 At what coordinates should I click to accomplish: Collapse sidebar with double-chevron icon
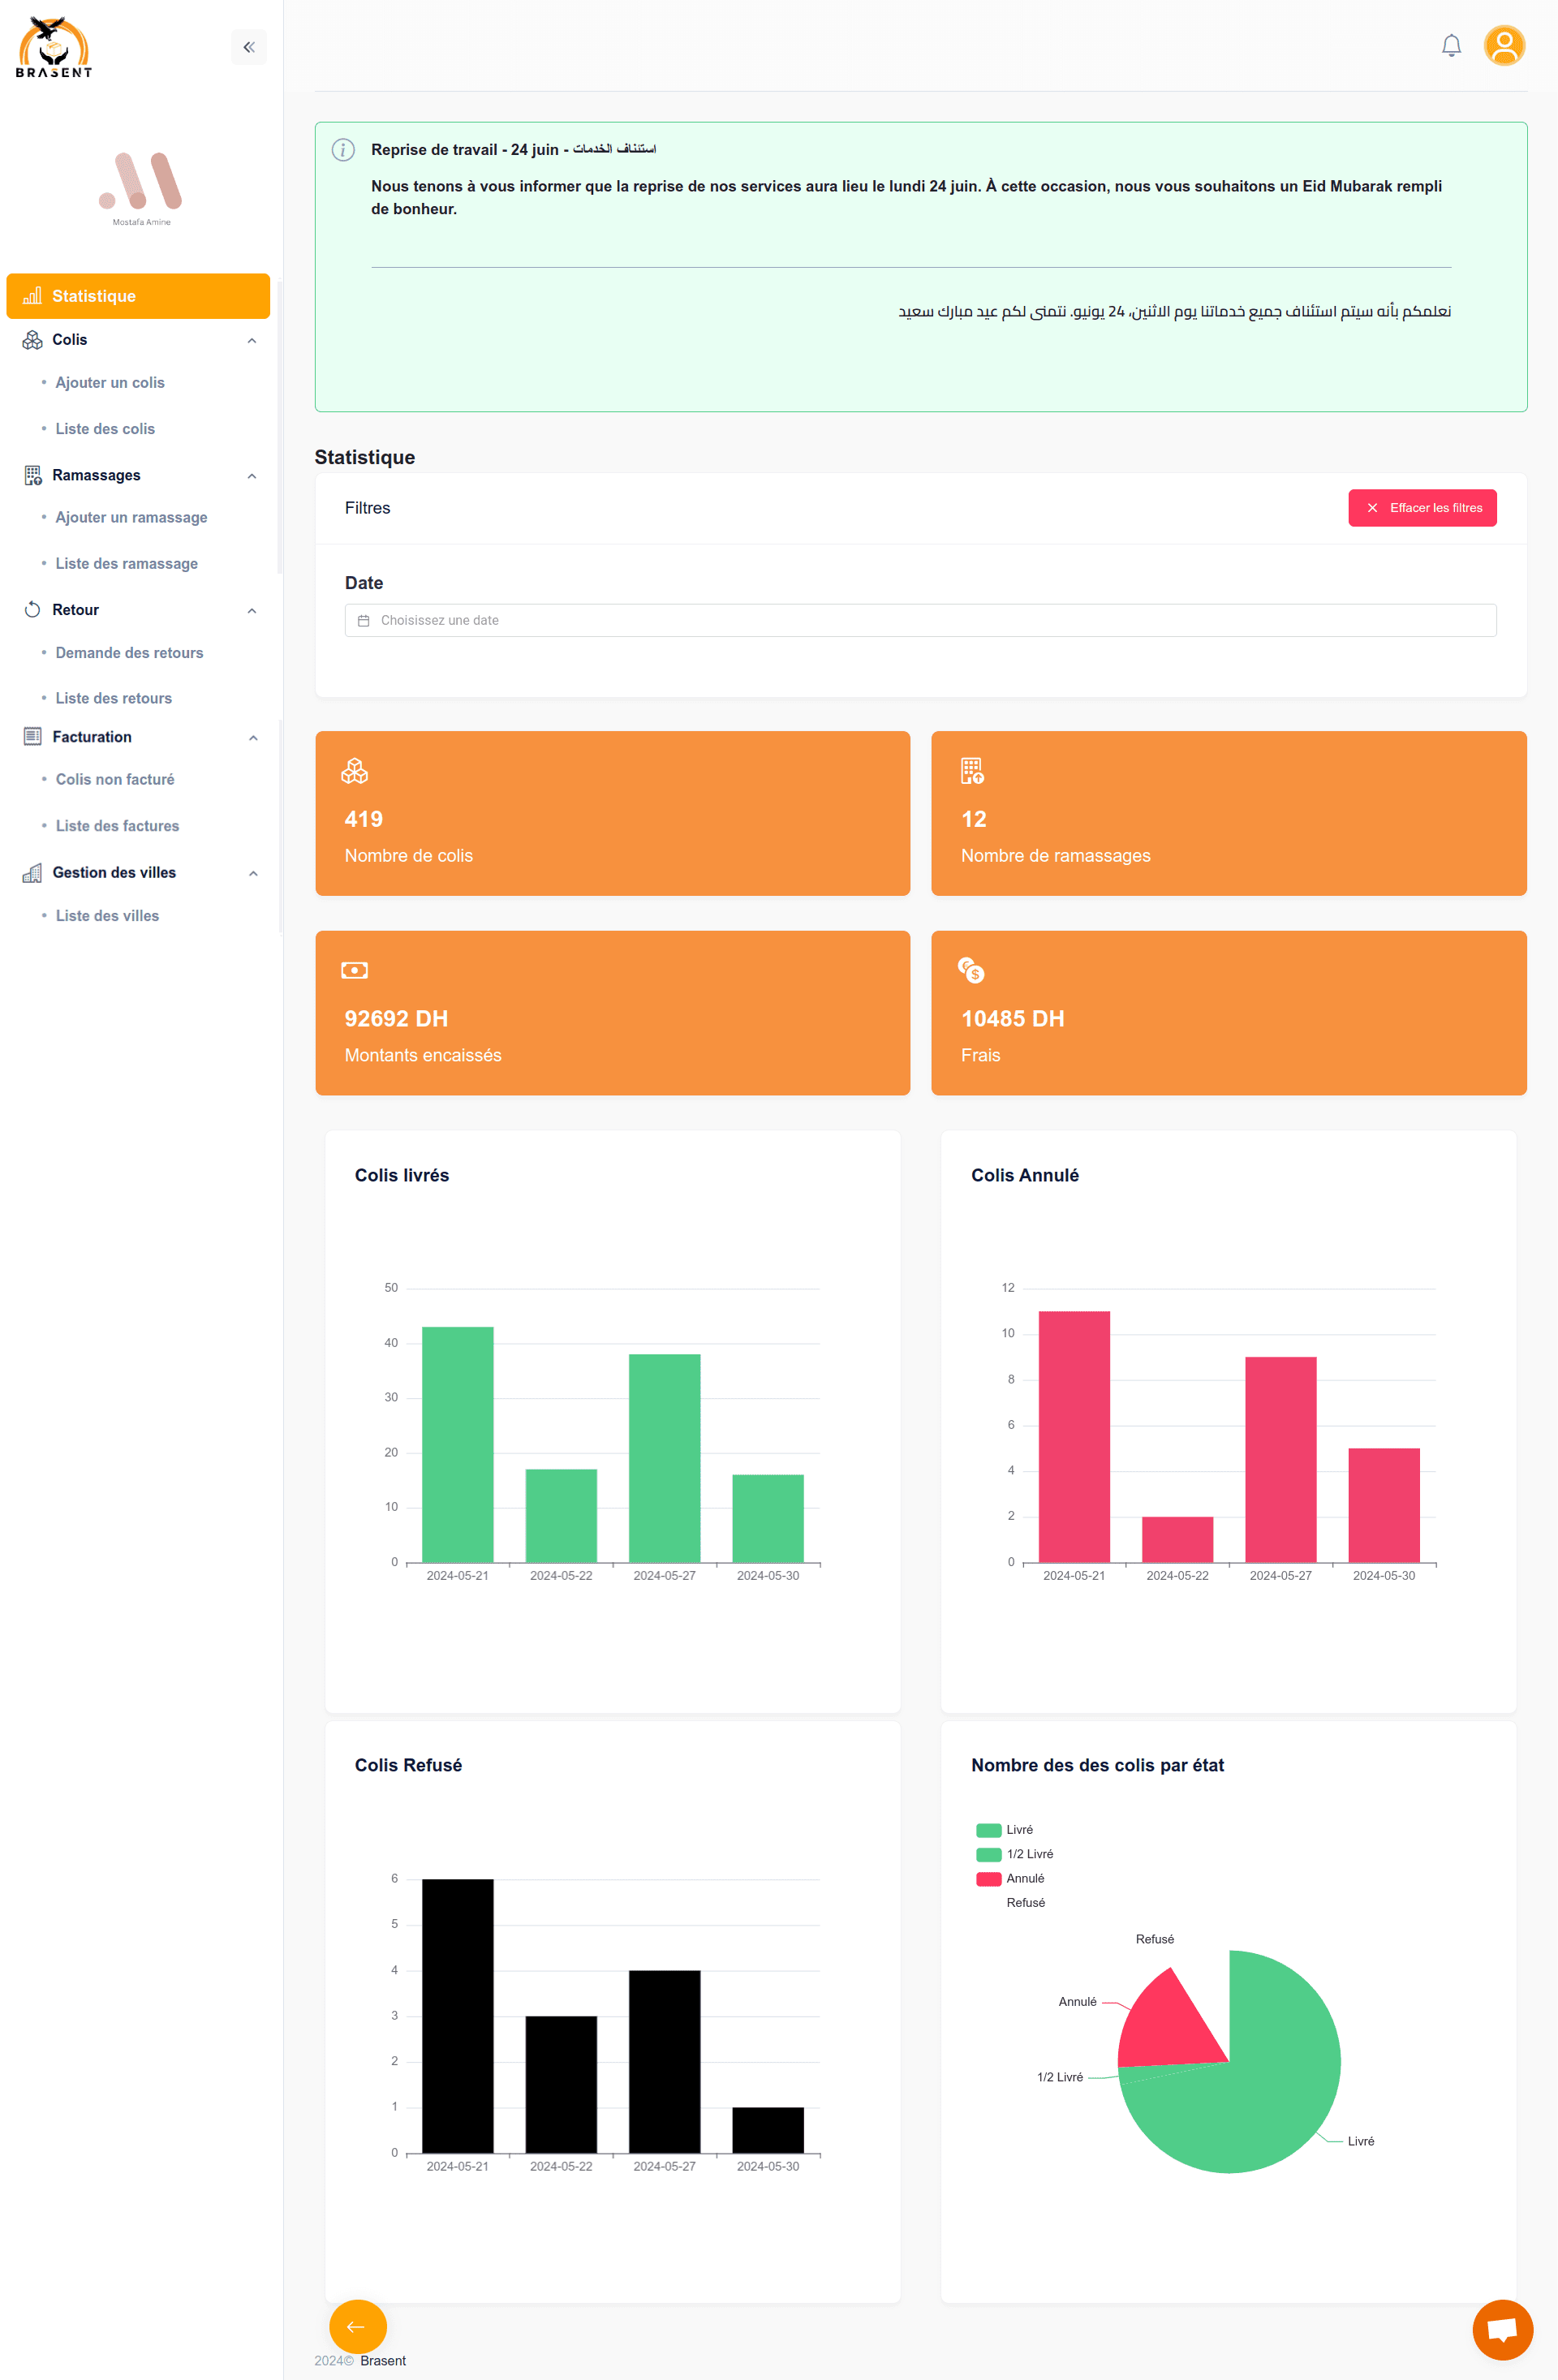point(249,47)
